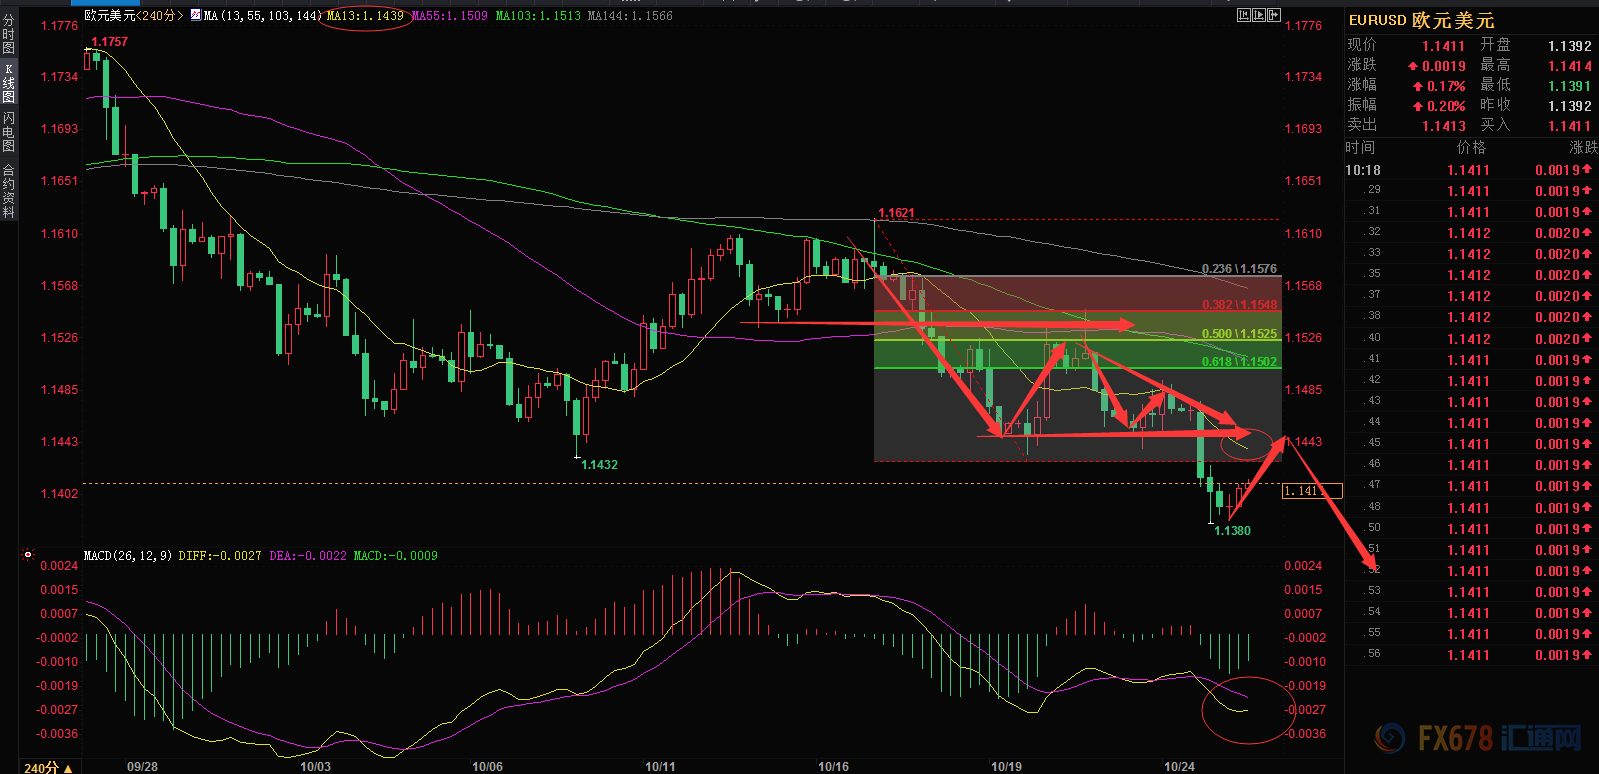Screen dimensions: 1599x774
Task: Click the 卖出 price 1.1413
Action: 1444,126
